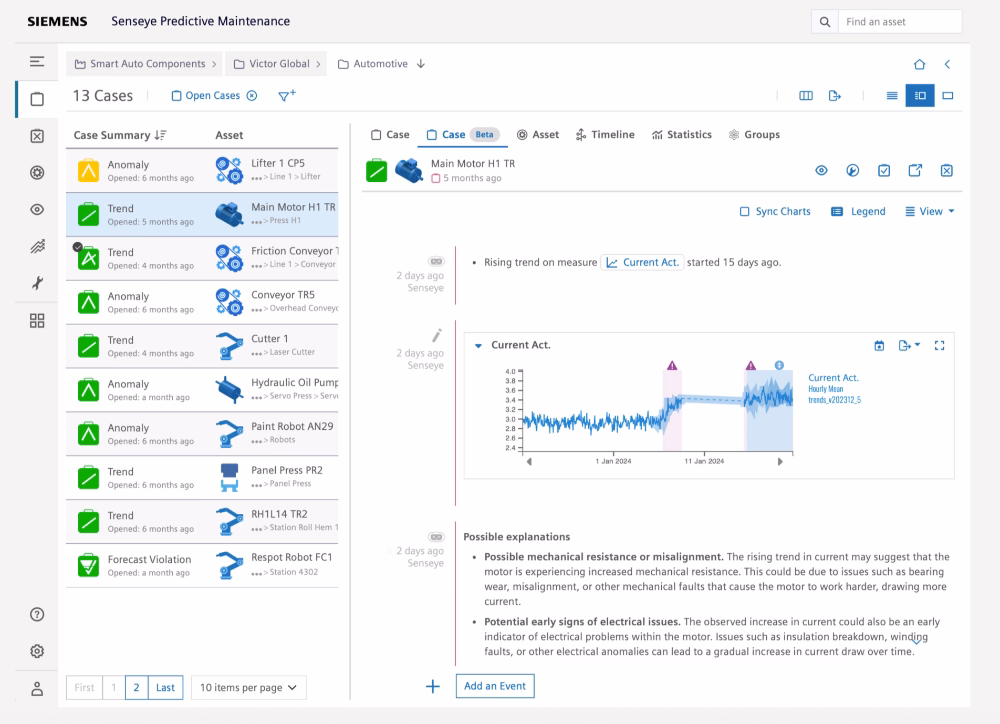
Task: Open Smart Auto Components breadcrumb
Action: (x=144, y=64)
